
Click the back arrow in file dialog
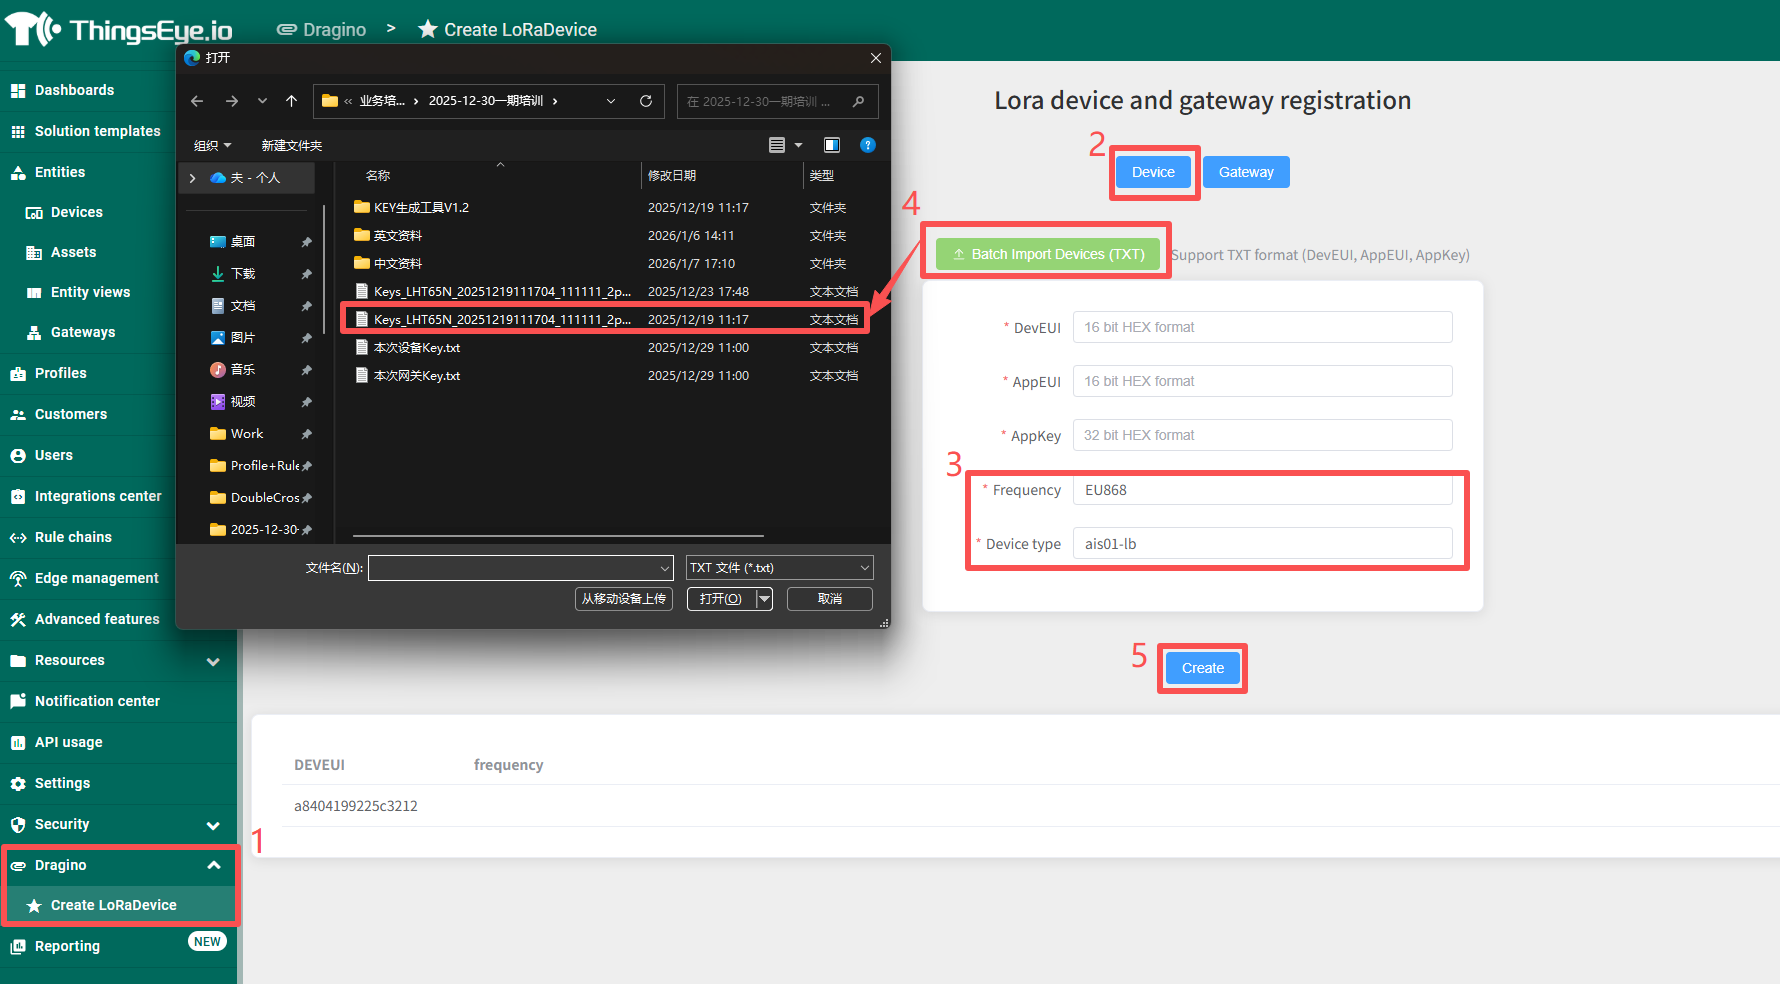click(197, 101)
